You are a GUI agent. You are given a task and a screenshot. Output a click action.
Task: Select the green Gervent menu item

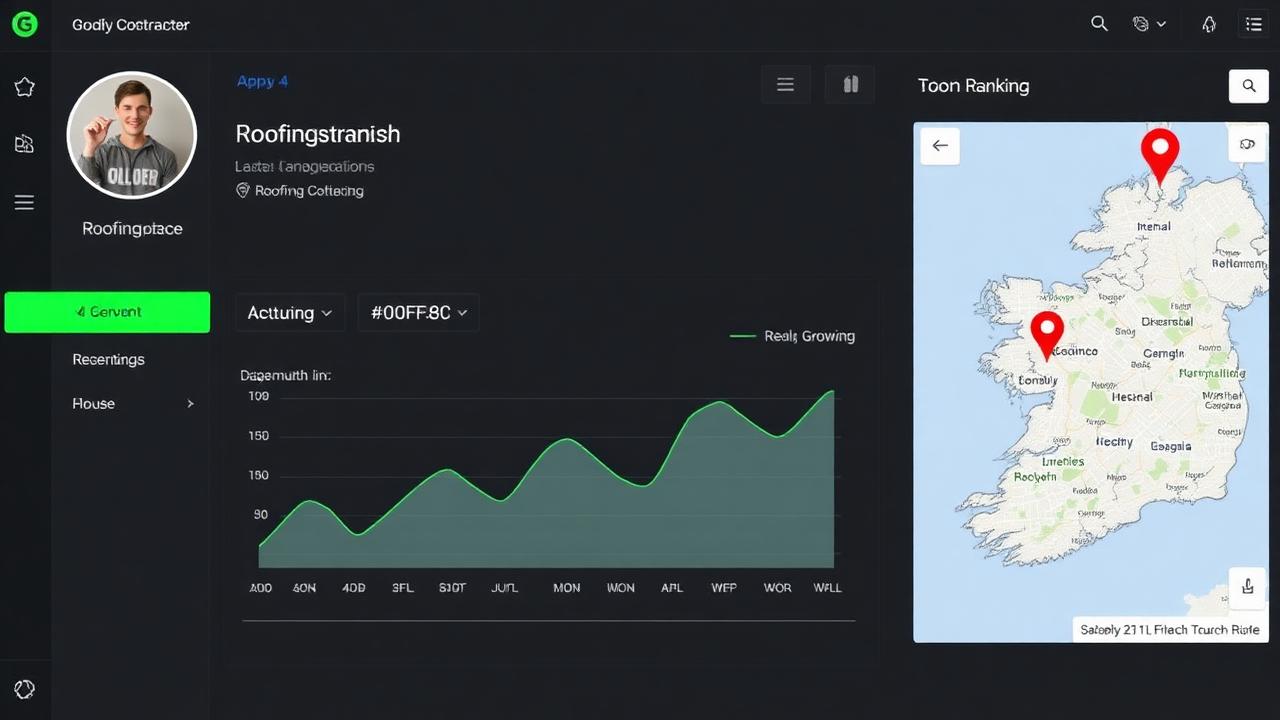tap(107, 312)
